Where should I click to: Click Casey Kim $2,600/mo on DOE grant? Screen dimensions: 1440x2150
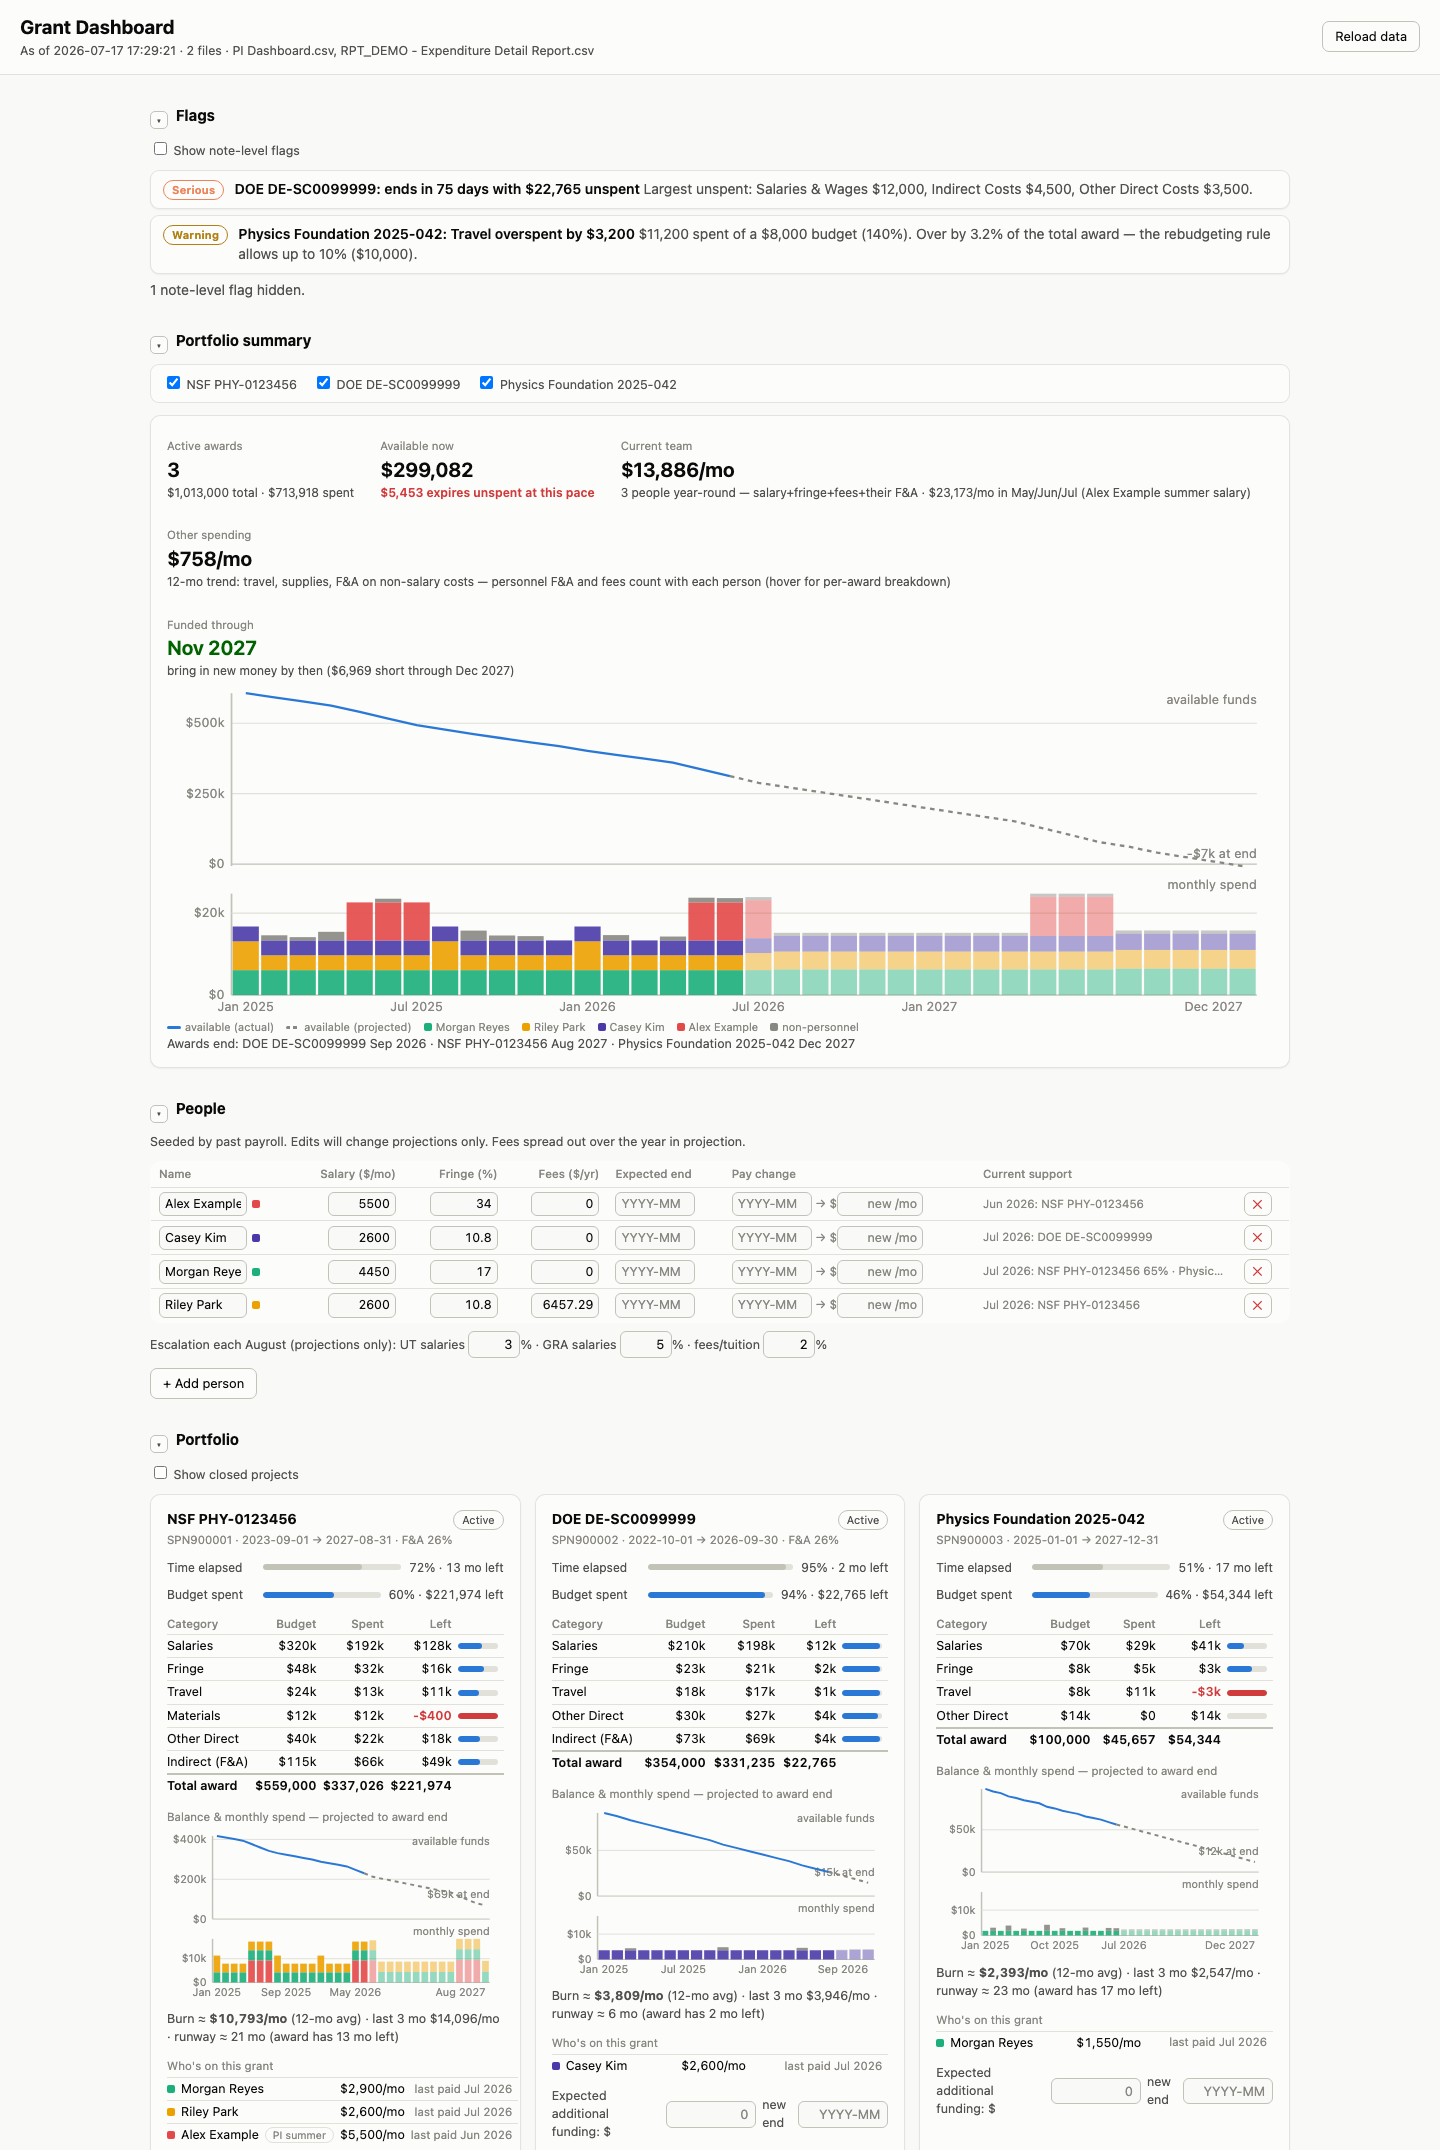coord(713,2066)
